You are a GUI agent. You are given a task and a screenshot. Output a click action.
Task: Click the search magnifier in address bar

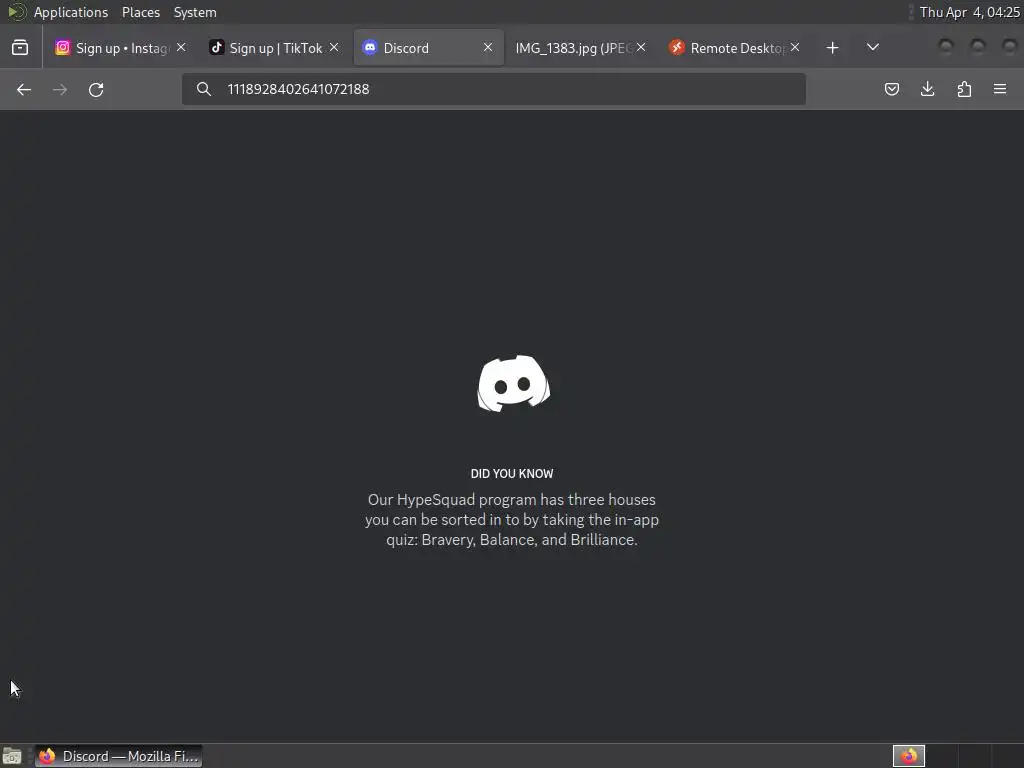[204, 89]
